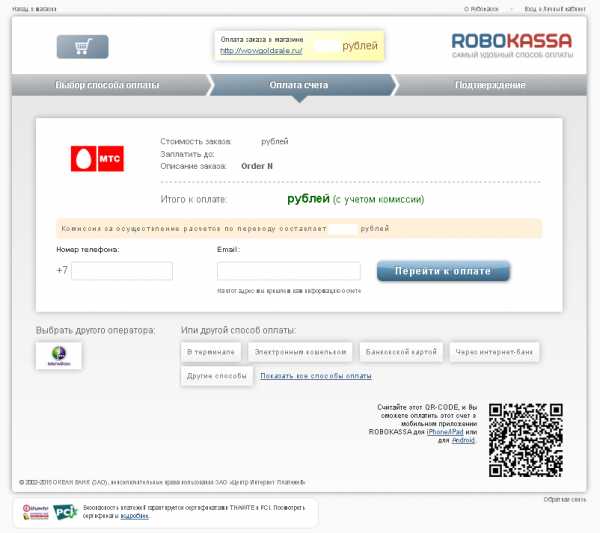Open the vowgoldsale.ru store link
Viewport: 600px width, 533px height.
click(x=260, y=51)
